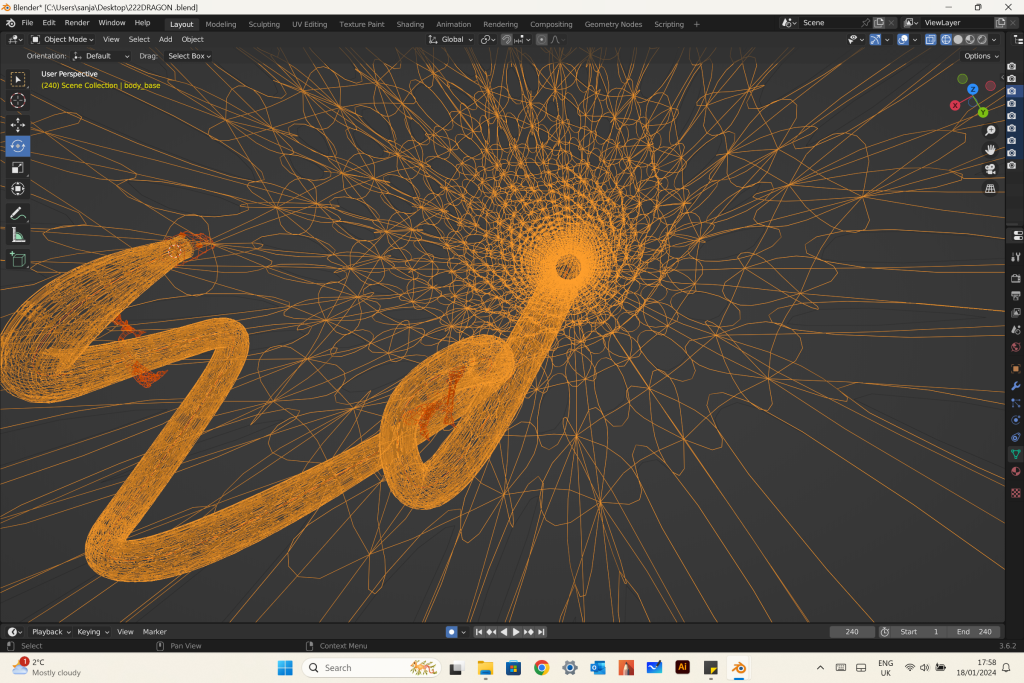Activate the Transform tool

pos(18,189)
